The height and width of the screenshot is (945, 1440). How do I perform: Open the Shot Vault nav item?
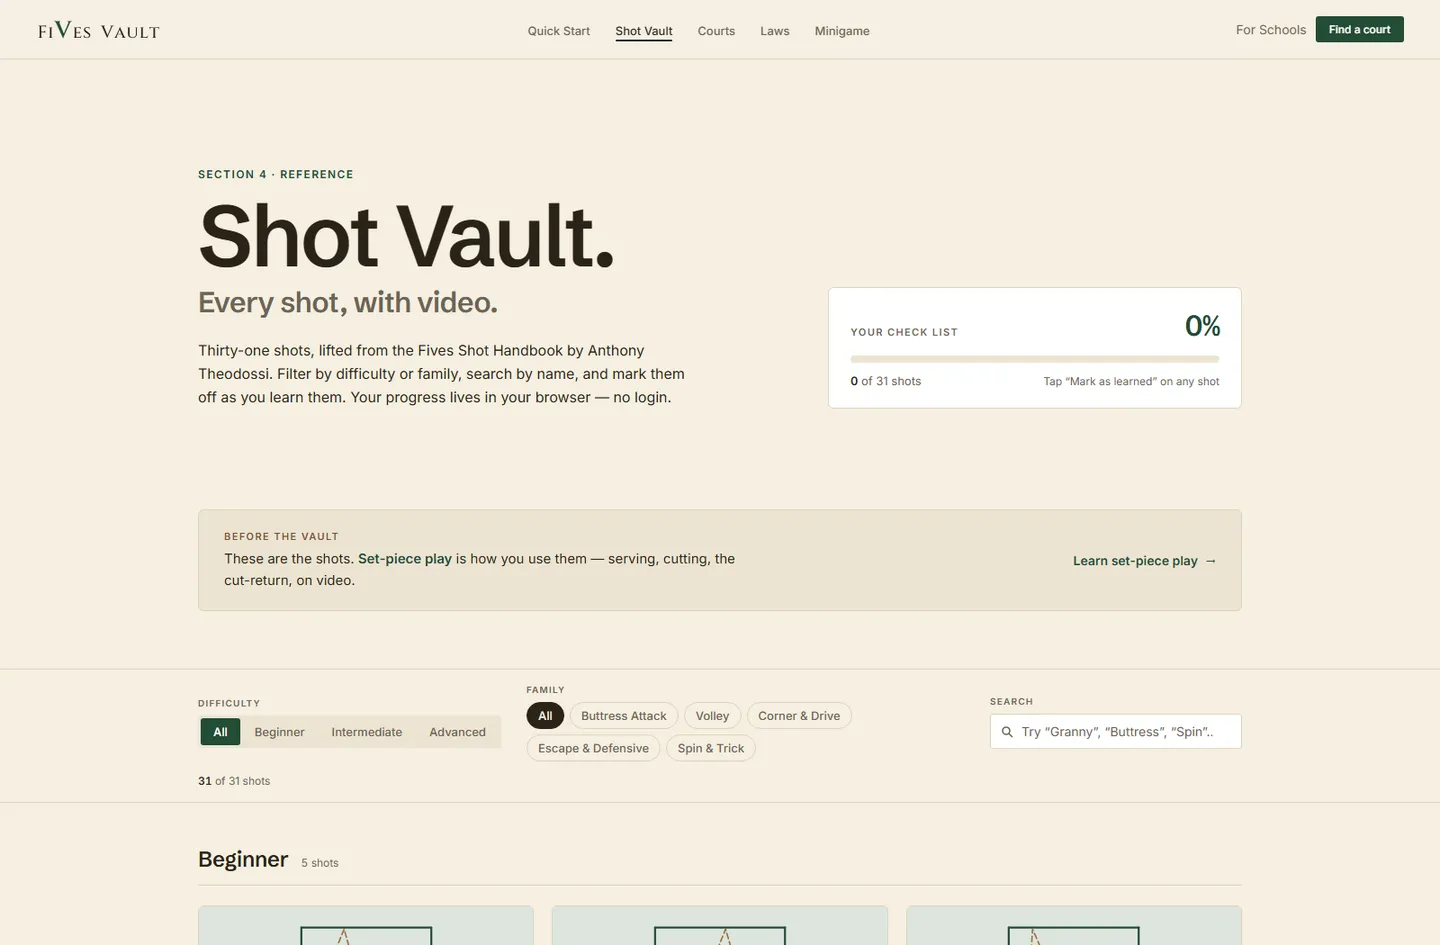coord(644,31)
